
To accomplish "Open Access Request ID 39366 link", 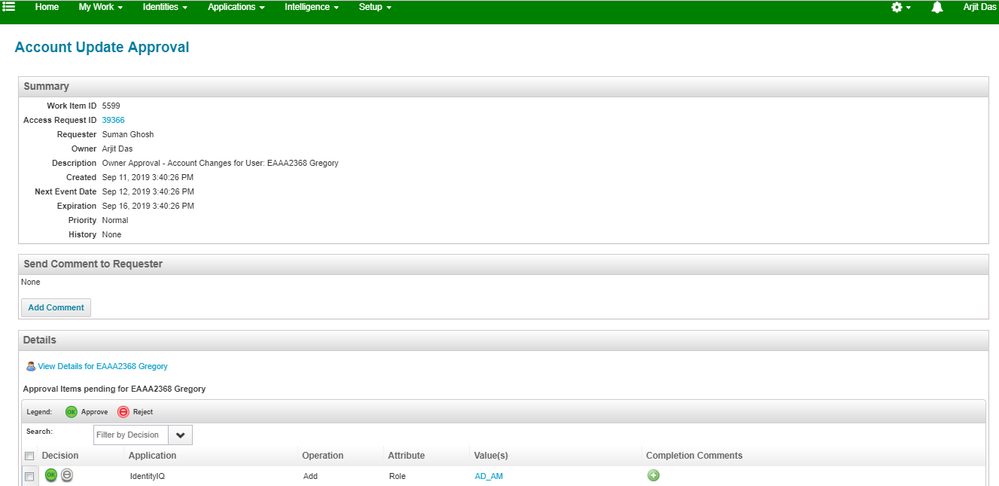I will pos(113,120).
